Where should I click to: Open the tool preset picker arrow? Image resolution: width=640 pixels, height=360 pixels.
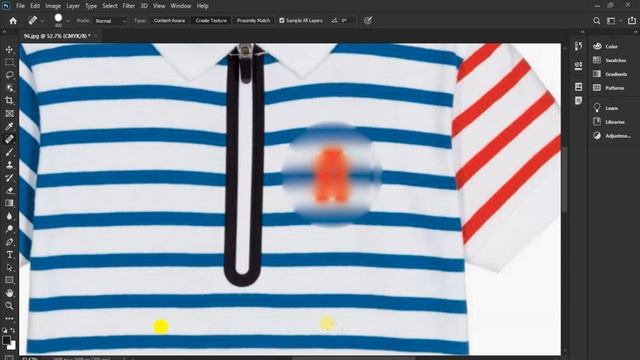(x=42, y=20)
